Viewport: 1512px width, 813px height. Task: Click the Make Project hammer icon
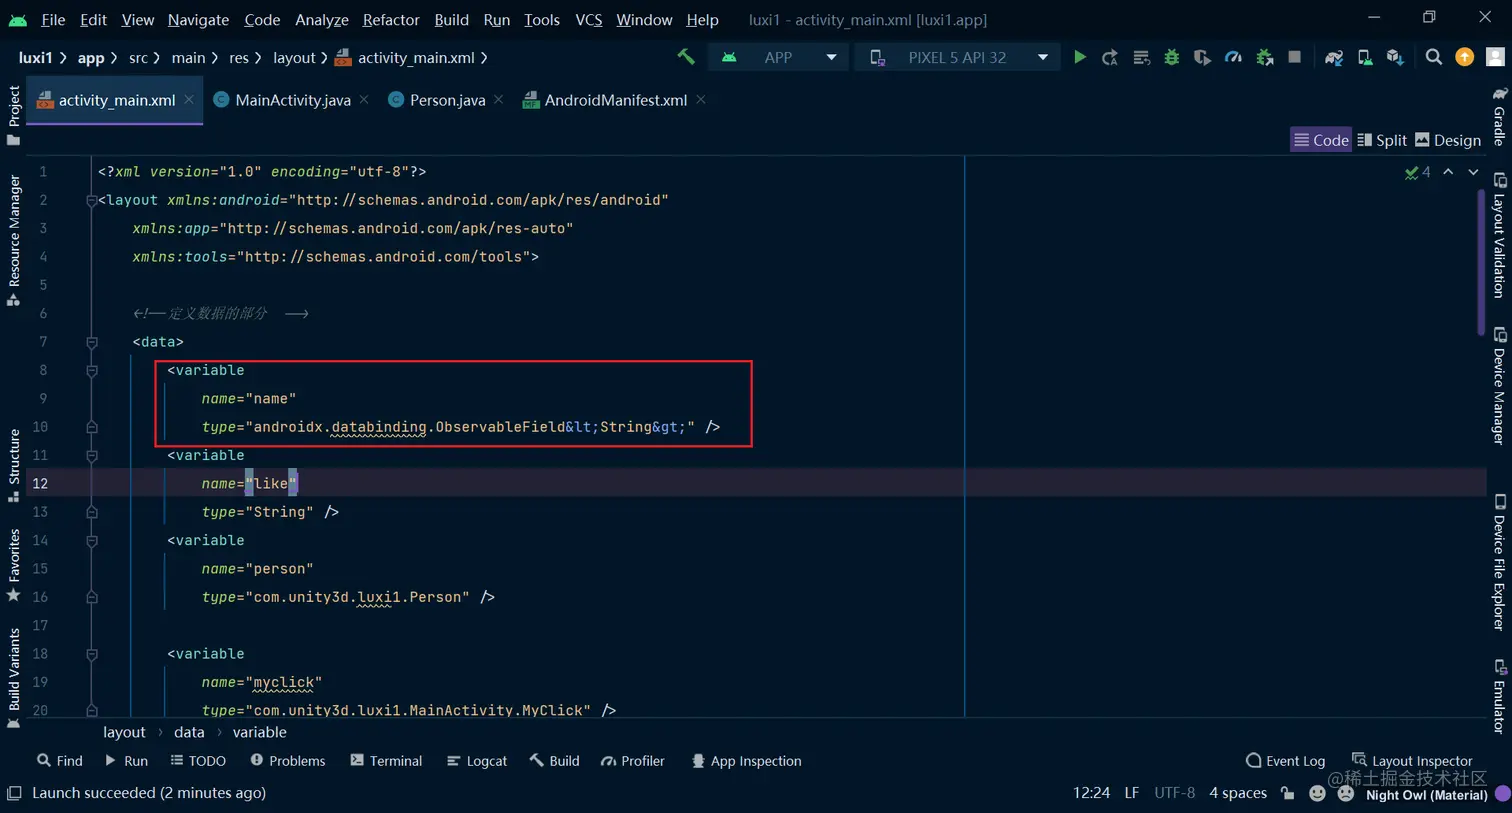(x=686, y=57)
